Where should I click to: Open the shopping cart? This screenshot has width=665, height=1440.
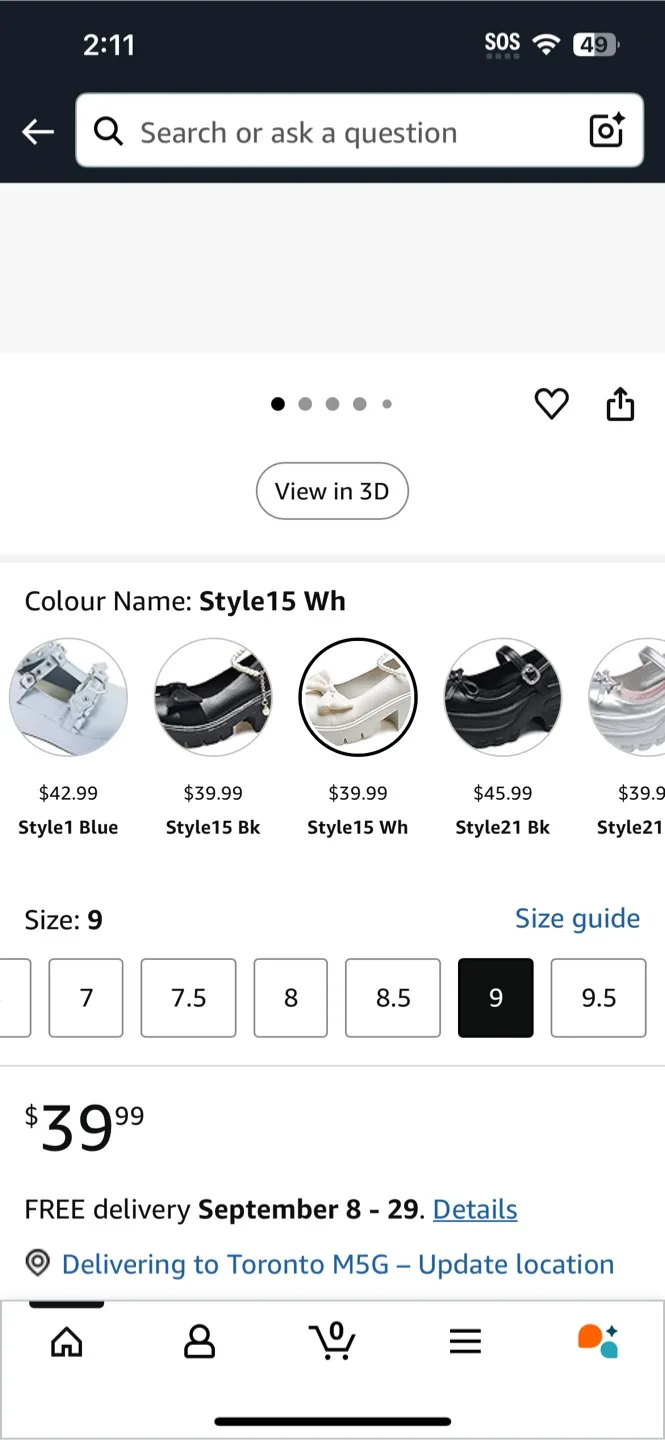tap(332, 1340)
